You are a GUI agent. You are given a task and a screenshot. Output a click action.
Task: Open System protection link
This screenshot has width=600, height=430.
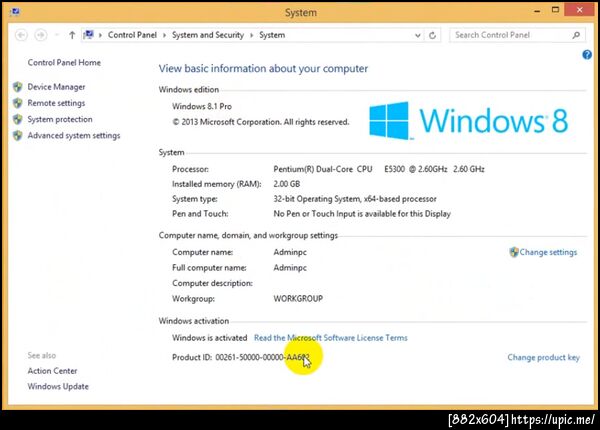[60, 119]
